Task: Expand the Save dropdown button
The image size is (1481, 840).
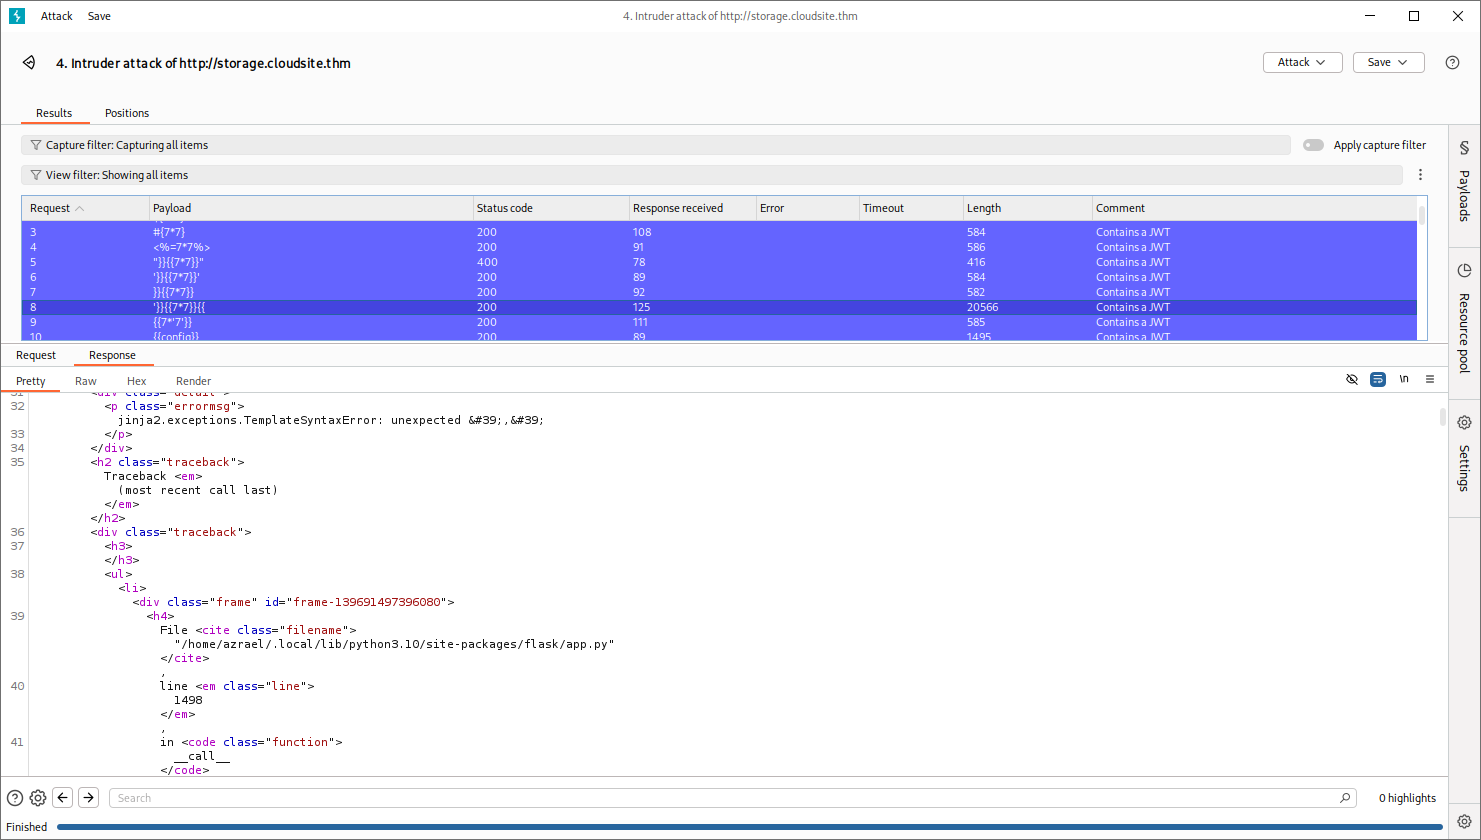Action: point(1387,62)
